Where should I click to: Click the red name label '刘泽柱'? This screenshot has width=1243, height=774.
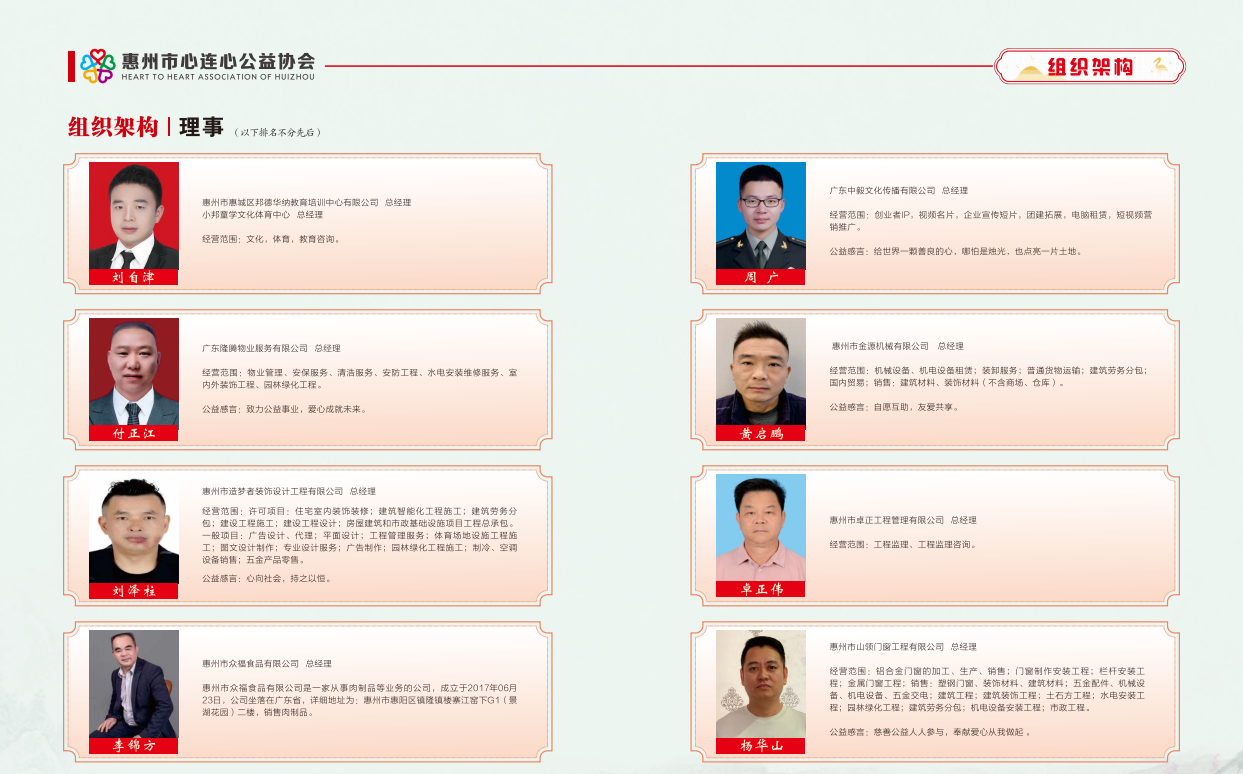click(x=134, y=591)
